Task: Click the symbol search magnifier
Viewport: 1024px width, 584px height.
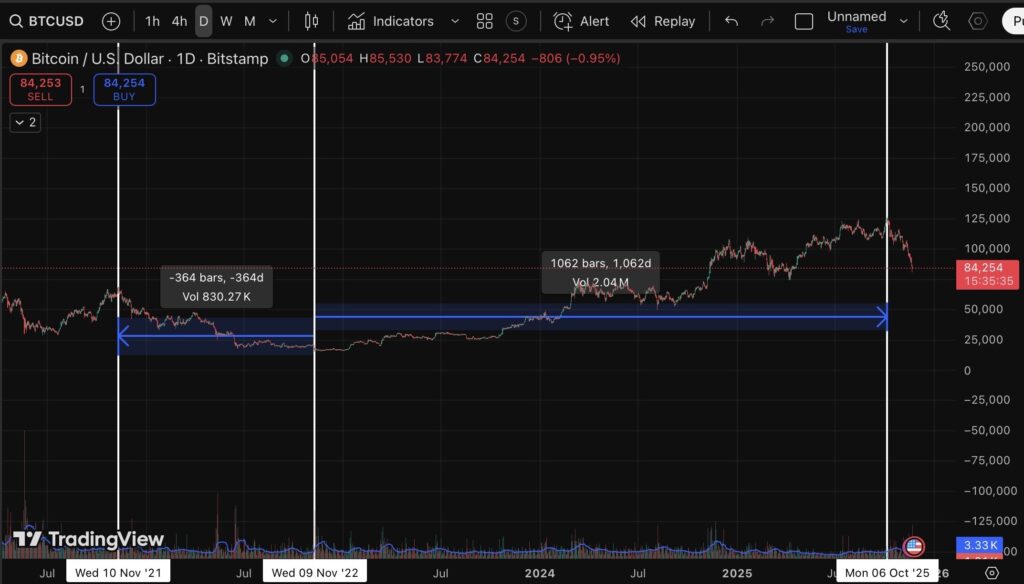Action: tap(15, 20)
